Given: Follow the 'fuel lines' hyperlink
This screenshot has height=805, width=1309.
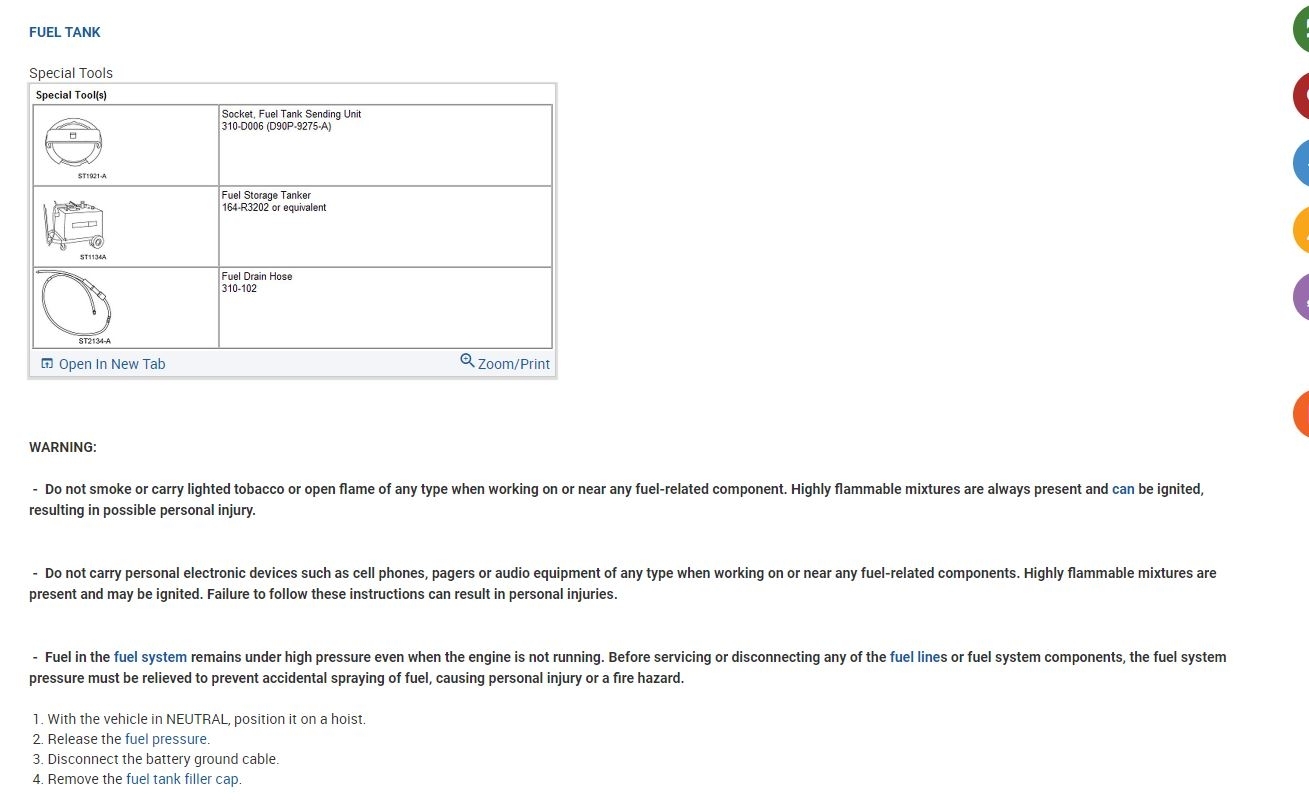Looking at the screenshot, I should (918, 657).
